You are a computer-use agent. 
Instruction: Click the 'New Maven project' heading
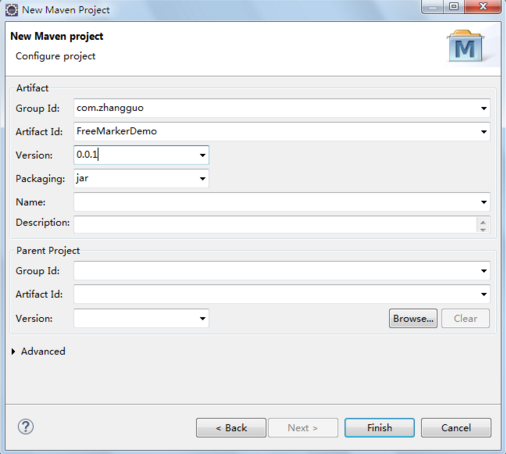pyautogui.click(x=57, y=36)
